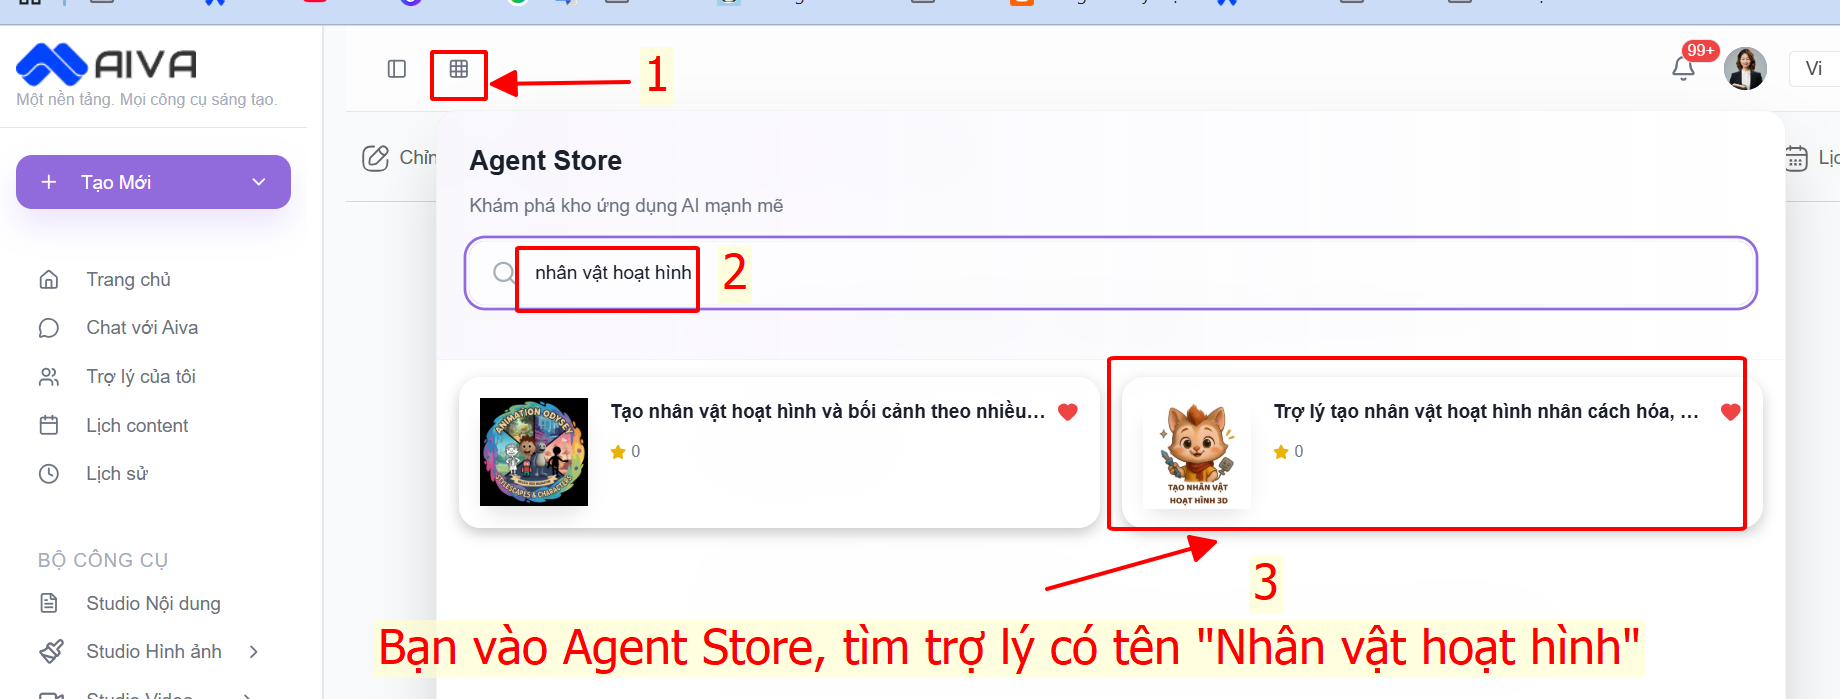The width and height of the screenshot is (1840, 699).
Task: Open Lịch content page
Action: tap(137, 426)
